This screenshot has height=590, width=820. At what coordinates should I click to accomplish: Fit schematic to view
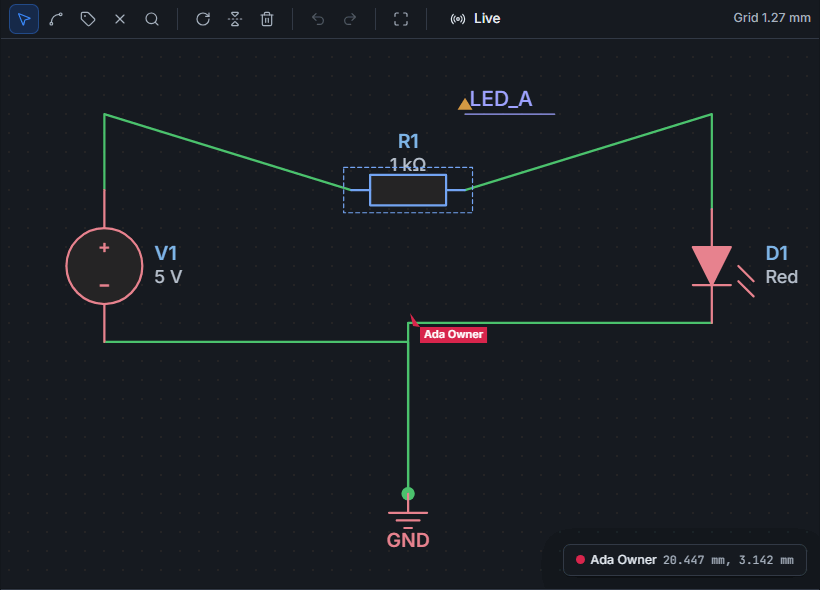[401, 19]
